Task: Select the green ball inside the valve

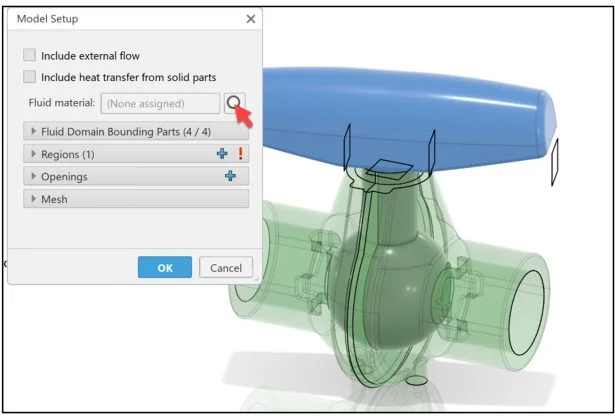Action: (386, 291)
